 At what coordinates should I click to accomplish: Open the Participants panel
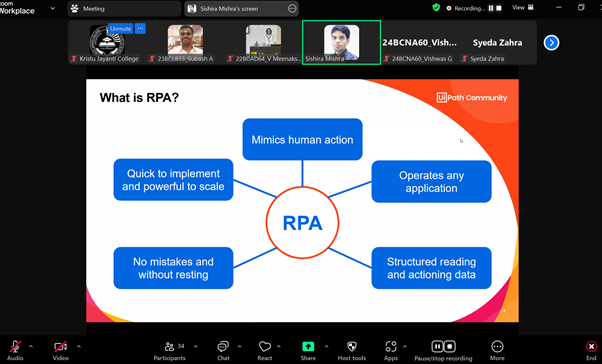(x=169, y=351)
